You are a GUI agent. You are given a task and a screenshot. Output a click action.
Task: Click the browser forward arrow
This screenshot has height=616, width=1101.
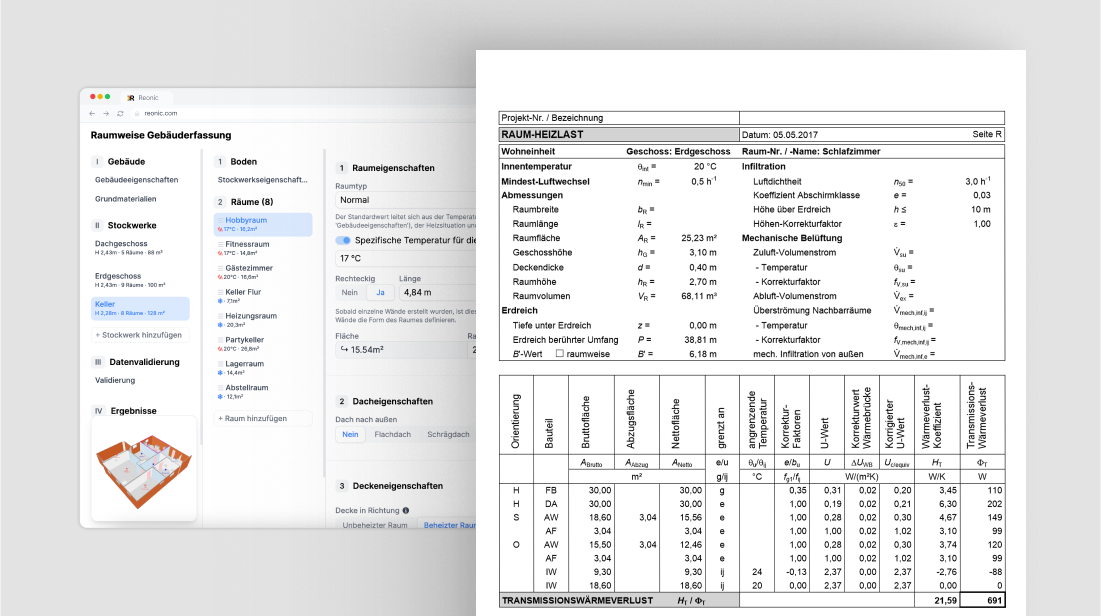(106, 113)
